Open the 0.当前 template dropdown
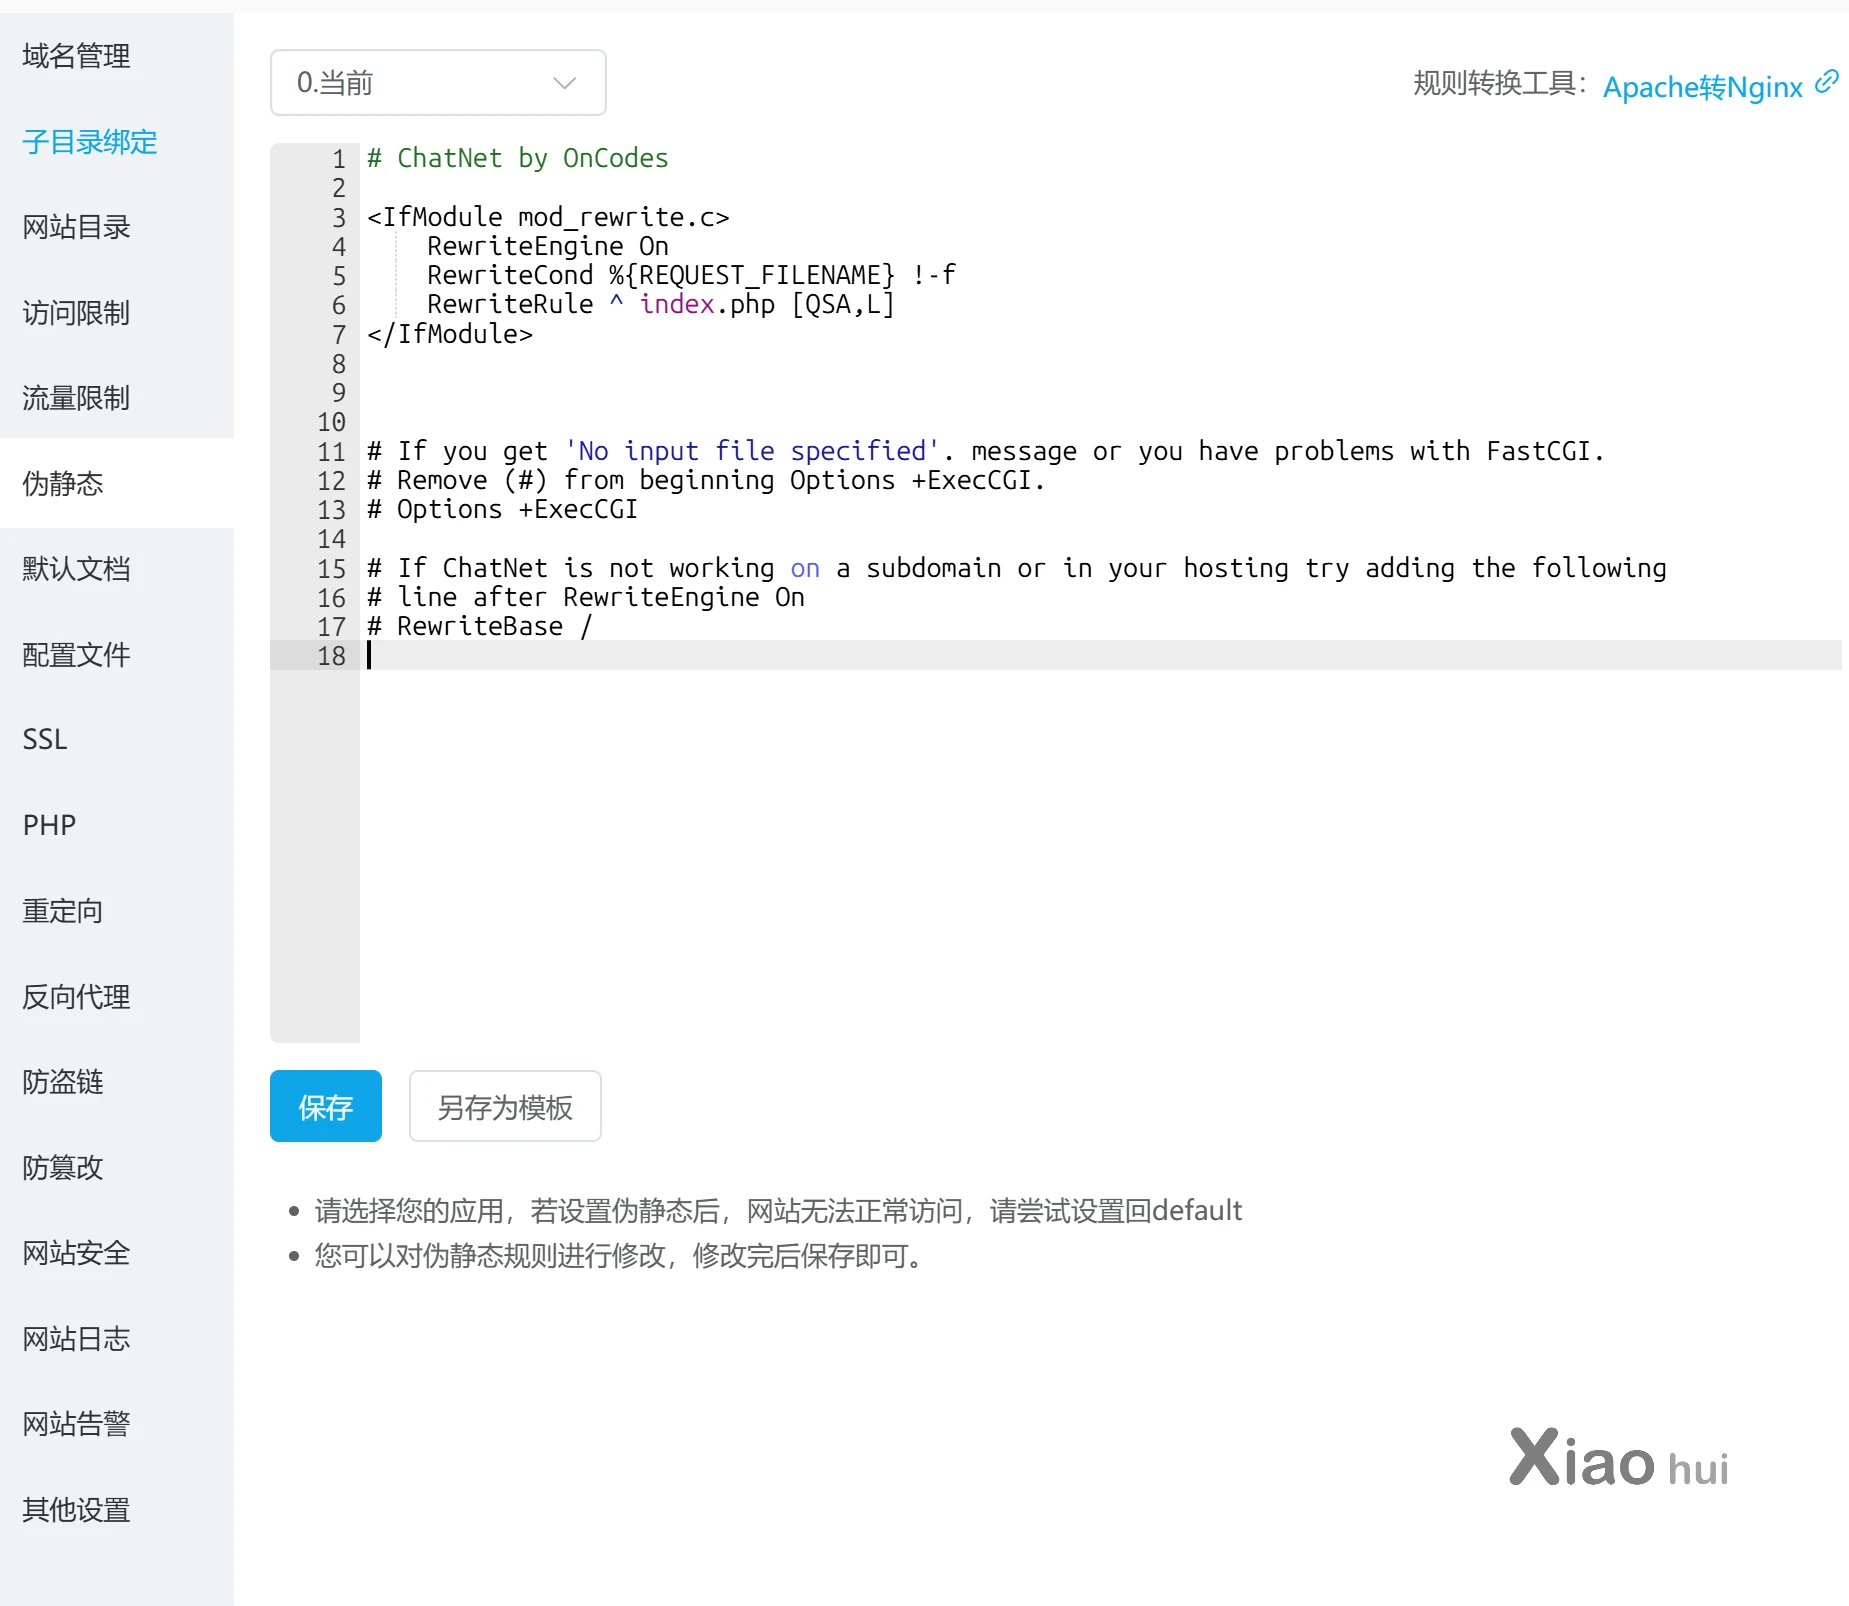 (x=438, y=83)
